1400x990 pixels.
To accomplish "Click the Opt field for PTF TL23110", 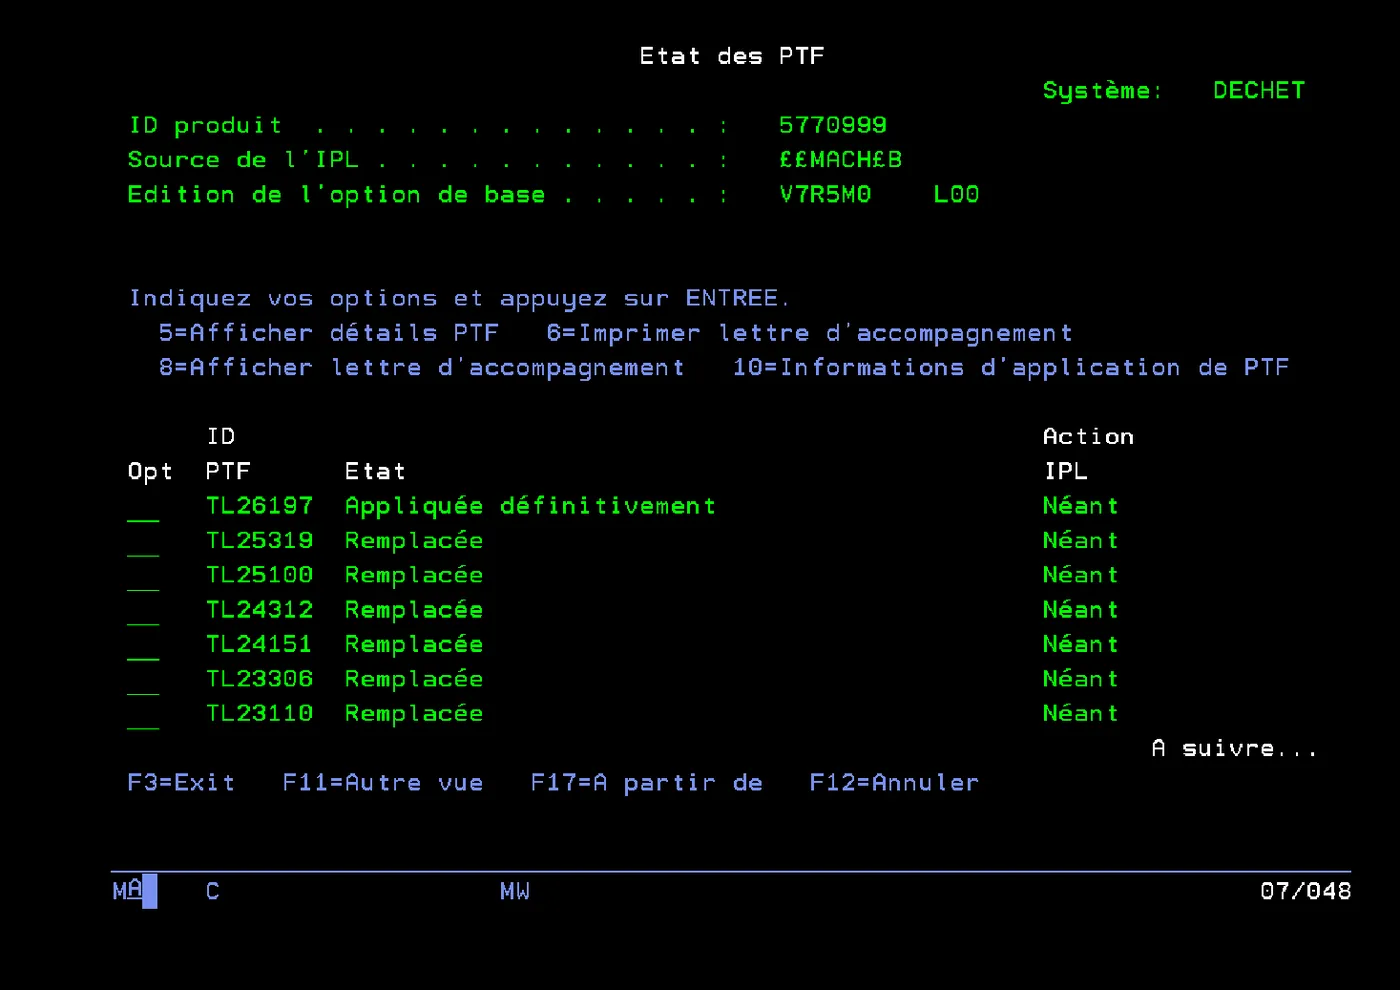I will [143, 715].
